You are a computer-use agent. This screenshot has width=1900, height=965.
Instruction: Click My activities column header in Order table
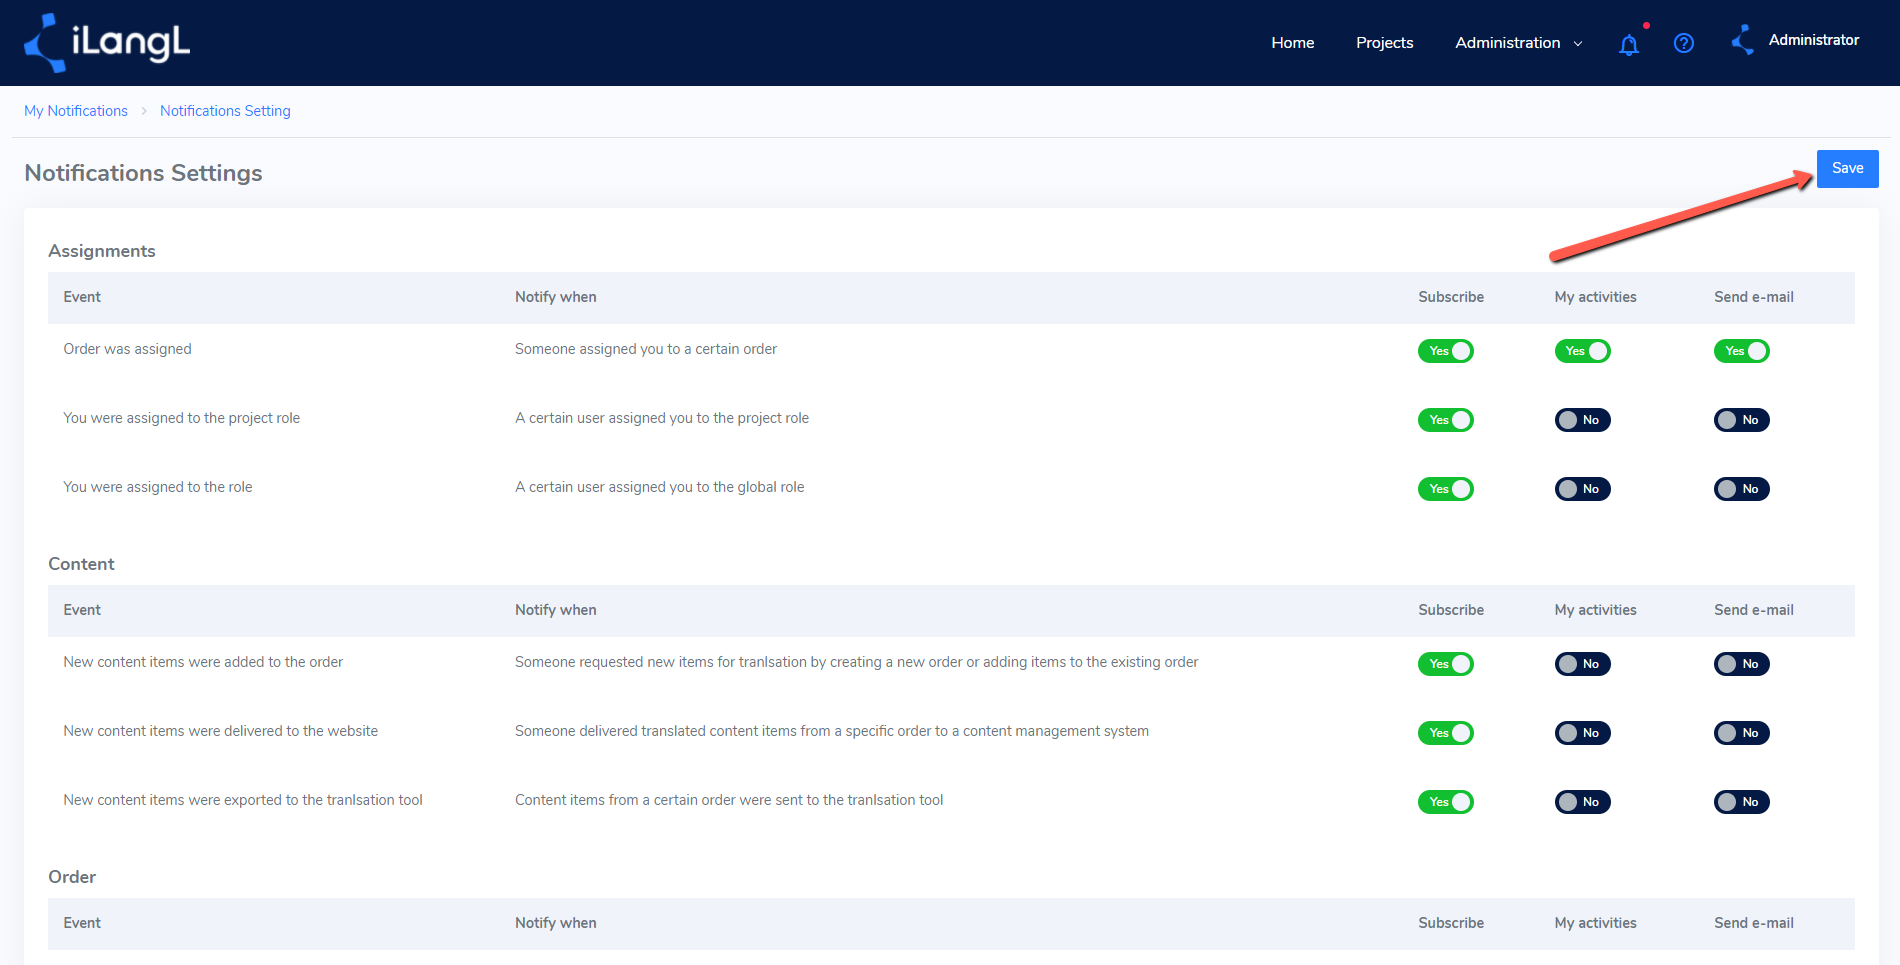1595,923
